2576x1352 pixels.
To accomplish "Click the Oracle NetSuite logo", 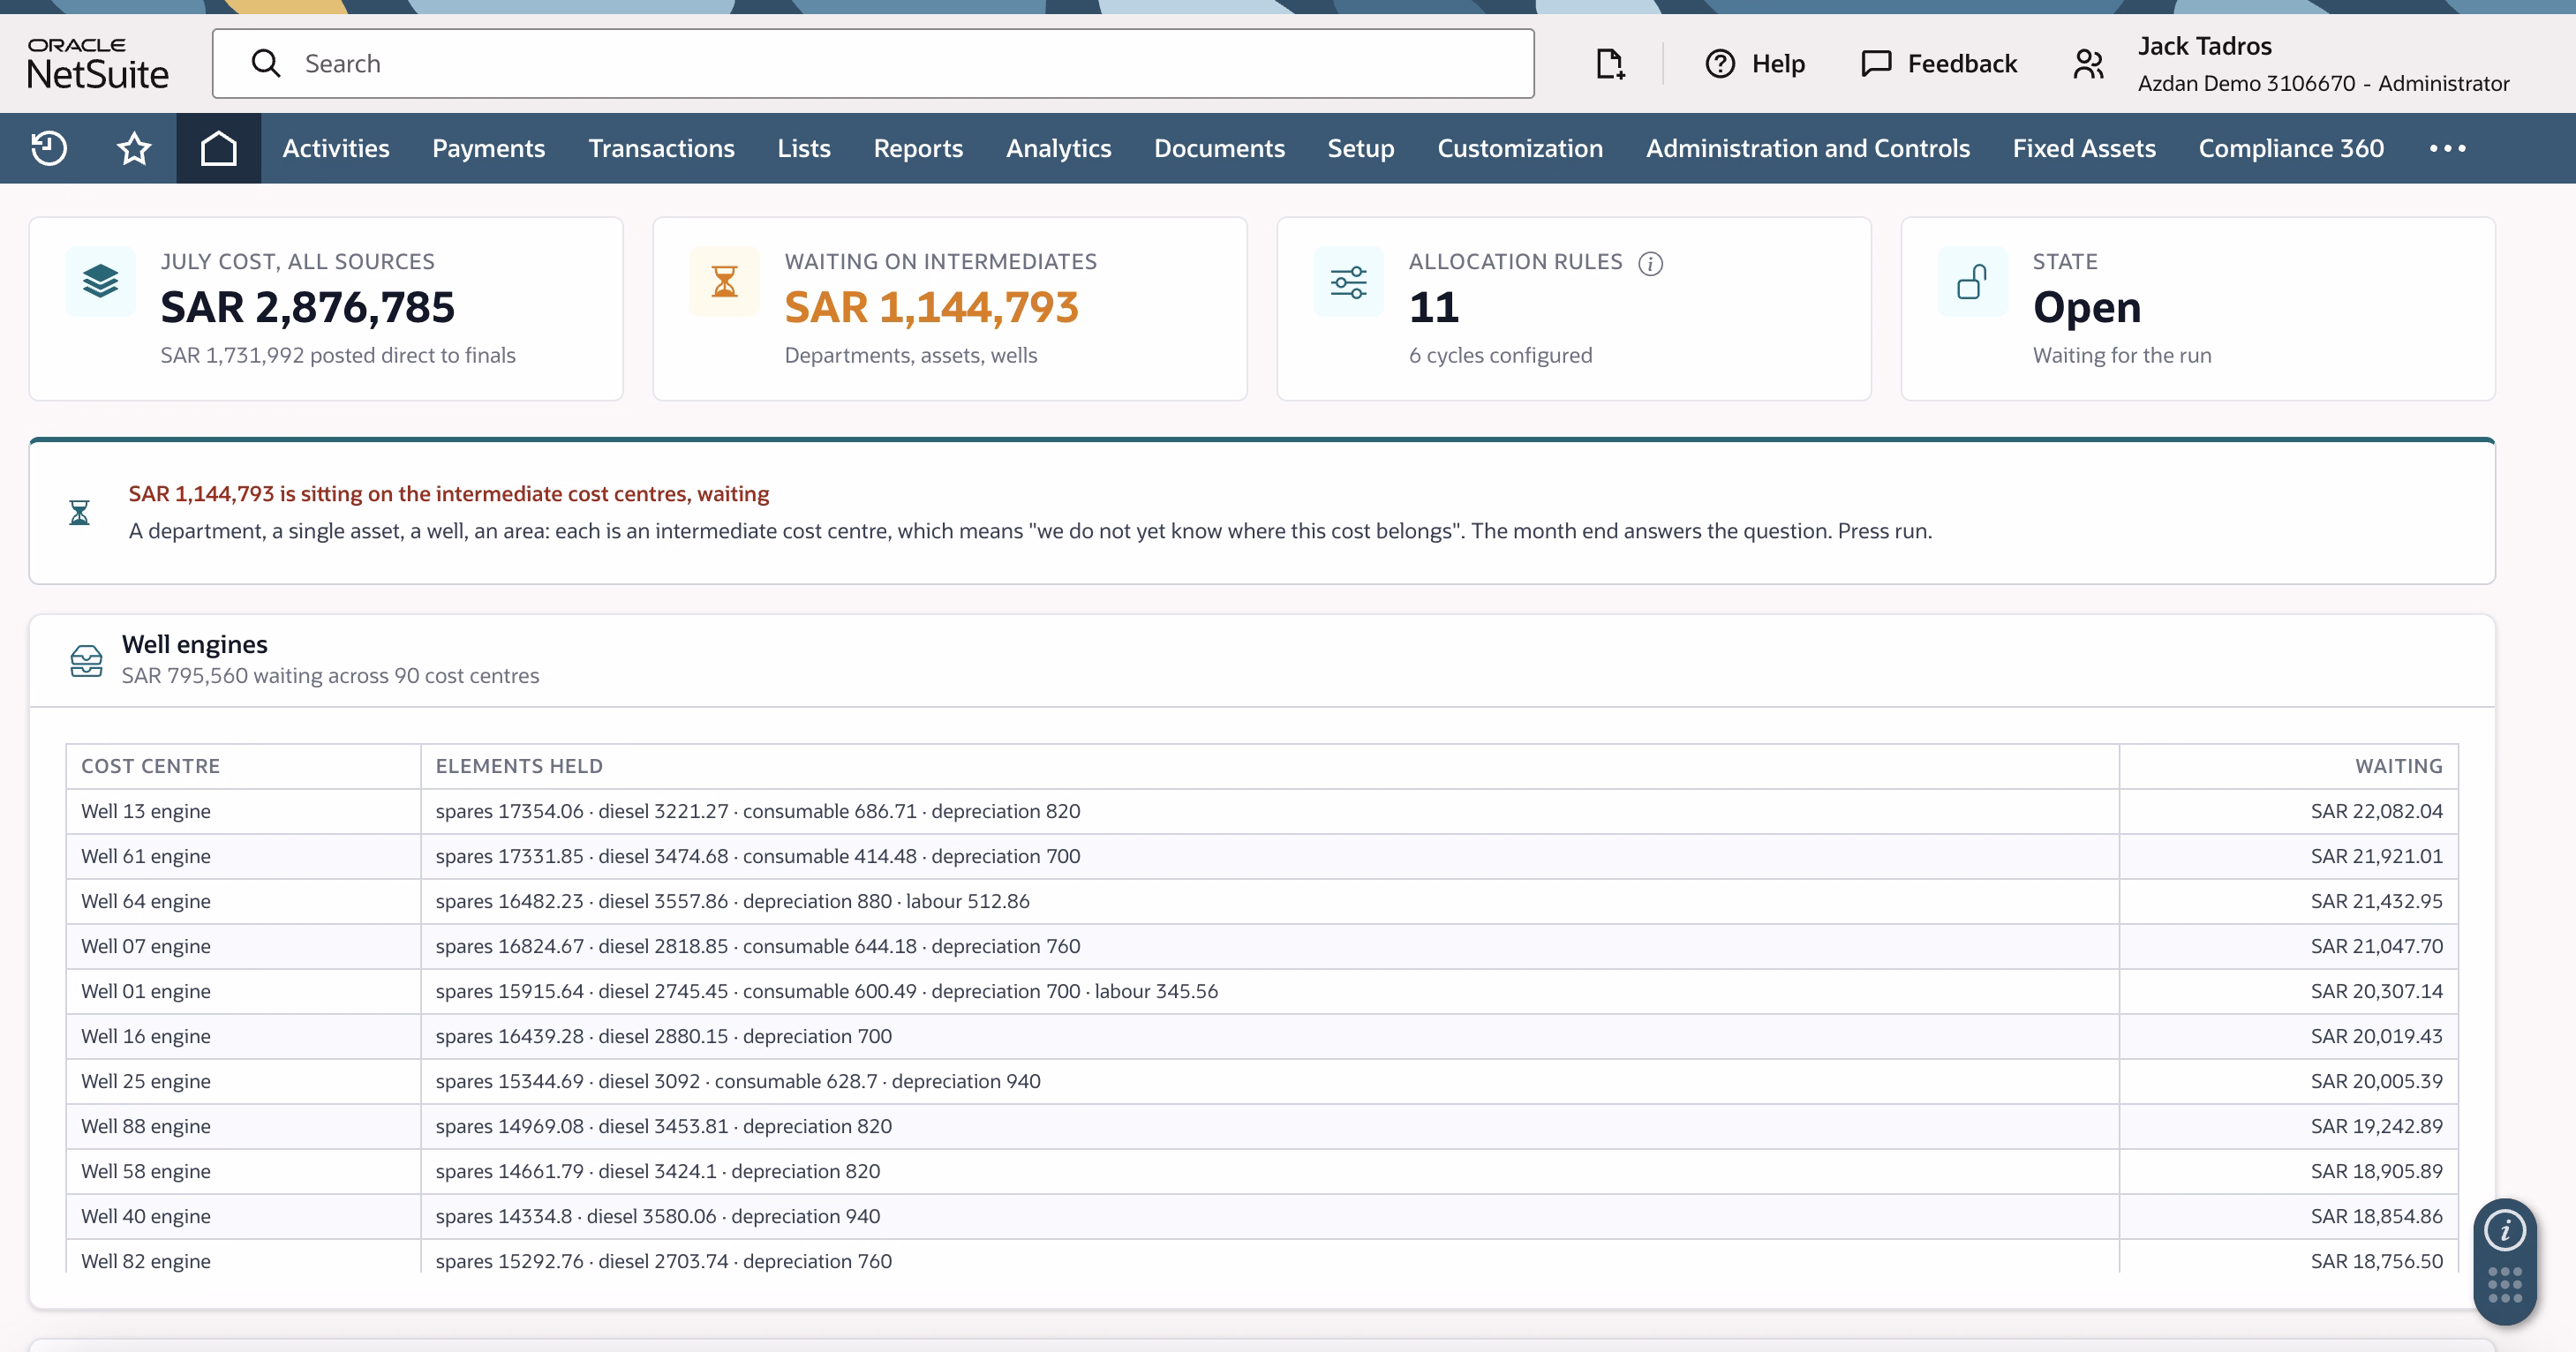I will point(98,63).
